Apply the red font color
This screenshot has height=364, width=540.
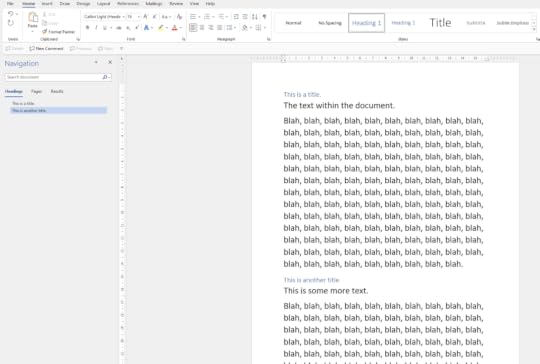click(175, 28)
